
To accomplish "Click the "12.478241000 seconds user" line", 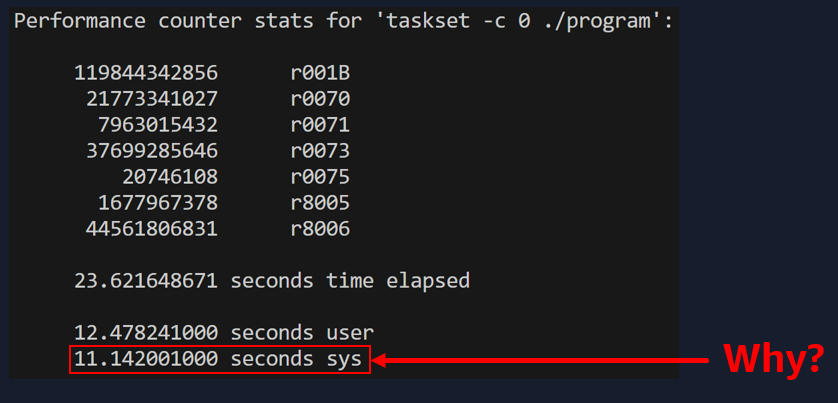I will pos(224,333).
